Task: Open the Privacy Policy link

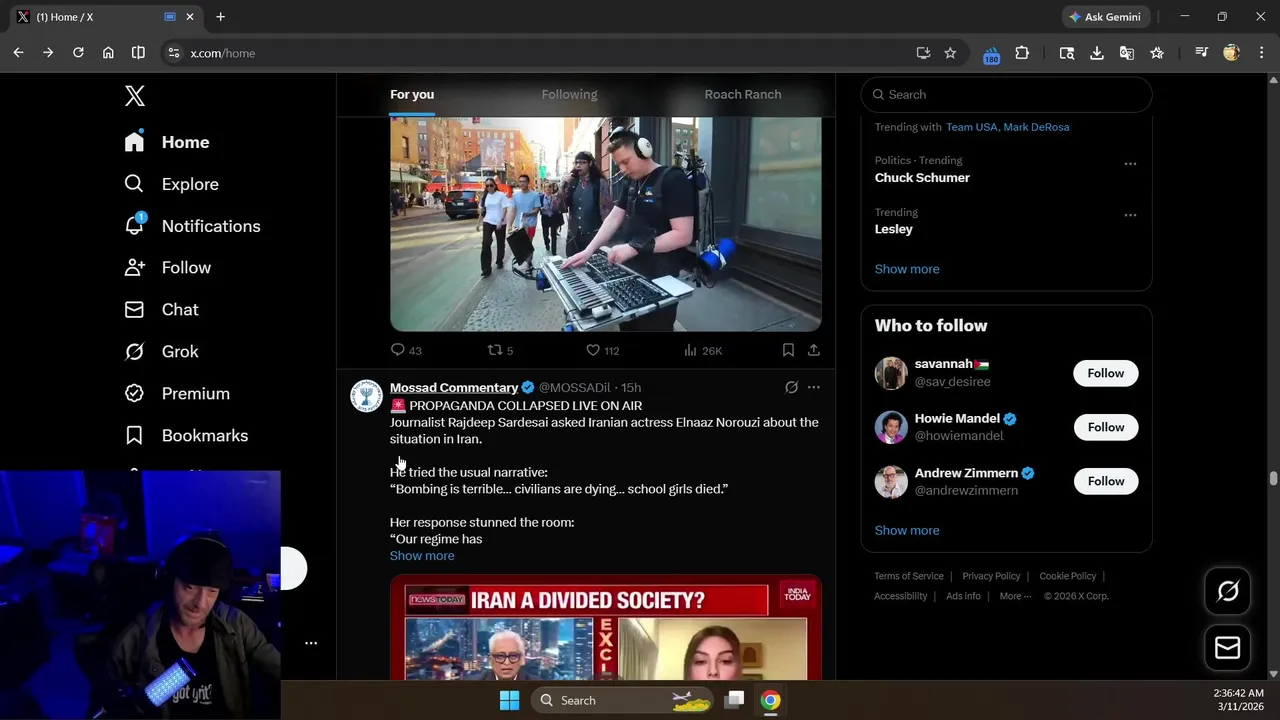Action: [x=991, y=576]
